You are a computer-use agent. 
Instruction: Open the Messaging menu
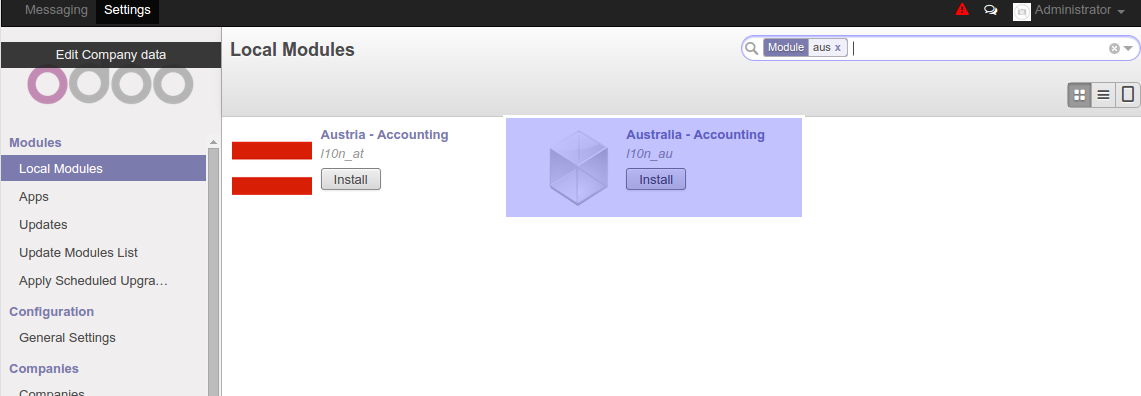(x=56, y=10)
